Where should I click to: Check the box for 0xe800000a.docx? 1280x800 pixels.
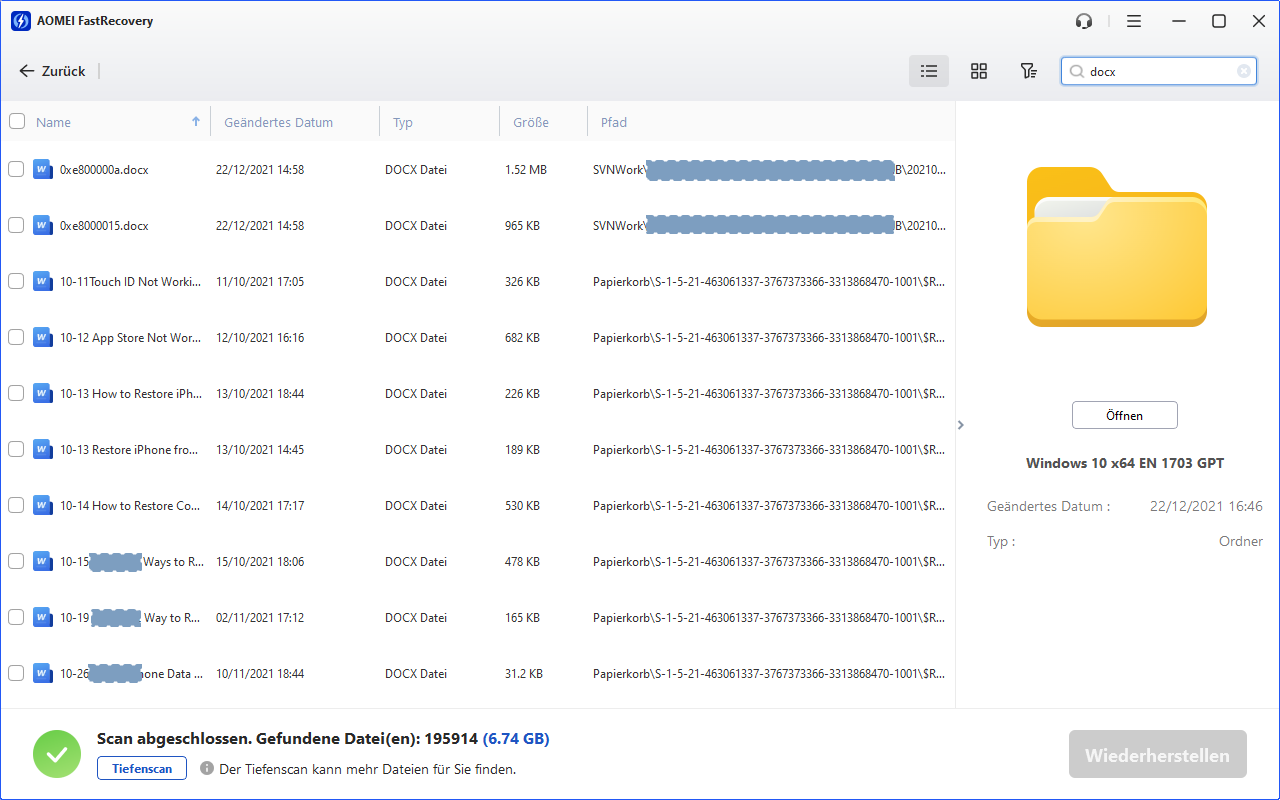point(16,170)
